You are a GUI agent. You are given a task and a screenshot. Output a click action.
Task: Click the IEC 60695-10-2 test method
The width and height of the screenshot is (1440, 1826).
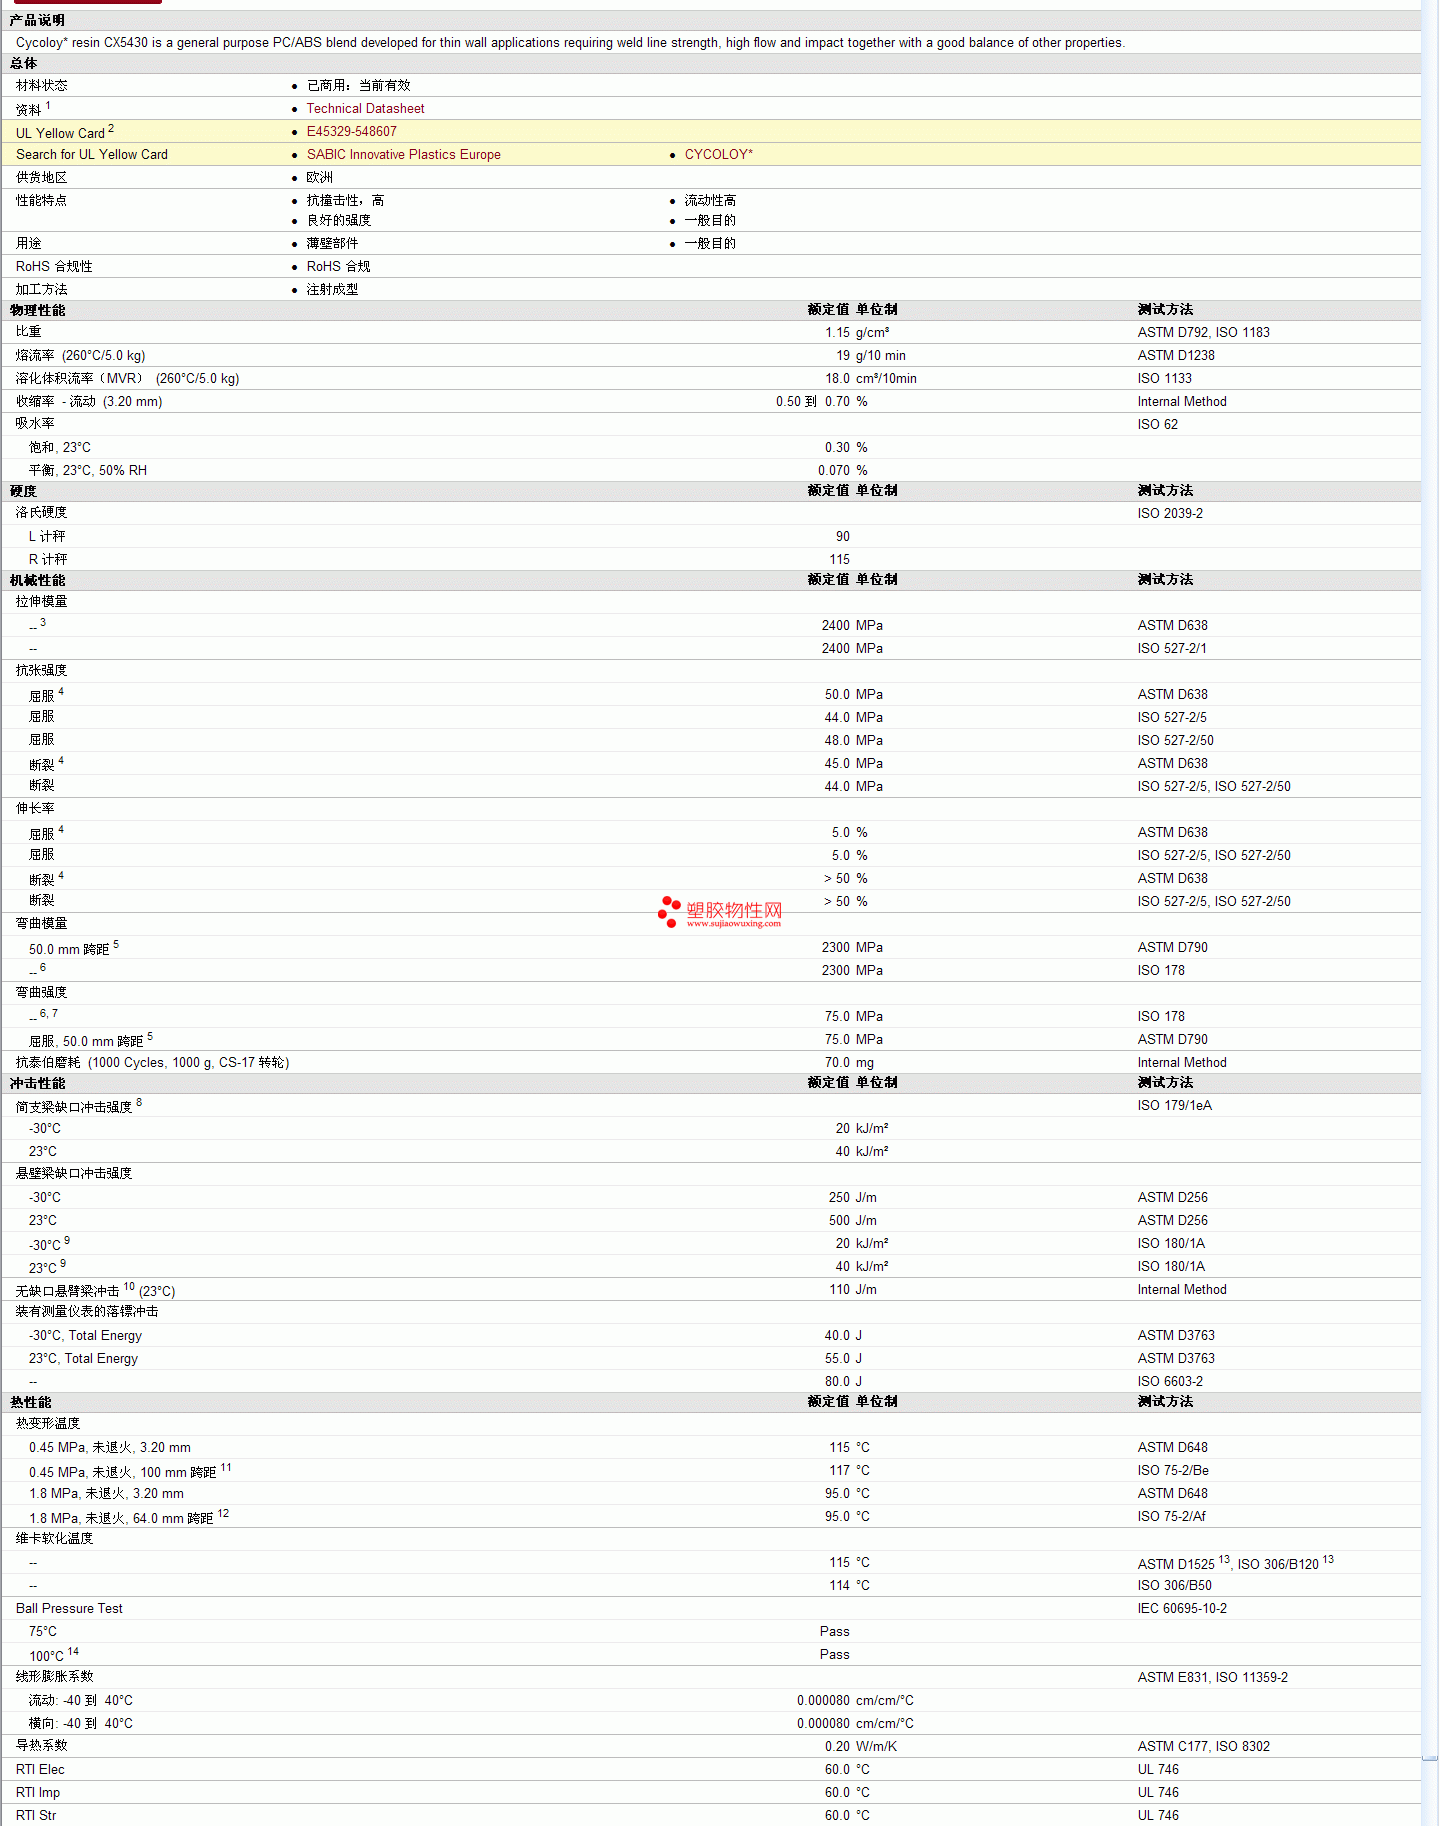coord(1182,1608)
